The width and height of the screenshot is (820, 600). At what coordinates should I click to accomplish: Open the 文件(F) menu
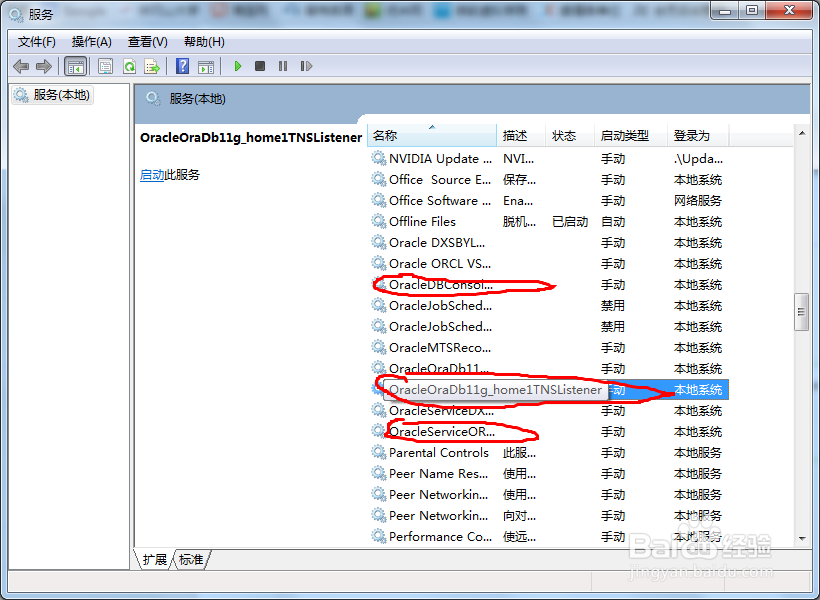(37, 42)
